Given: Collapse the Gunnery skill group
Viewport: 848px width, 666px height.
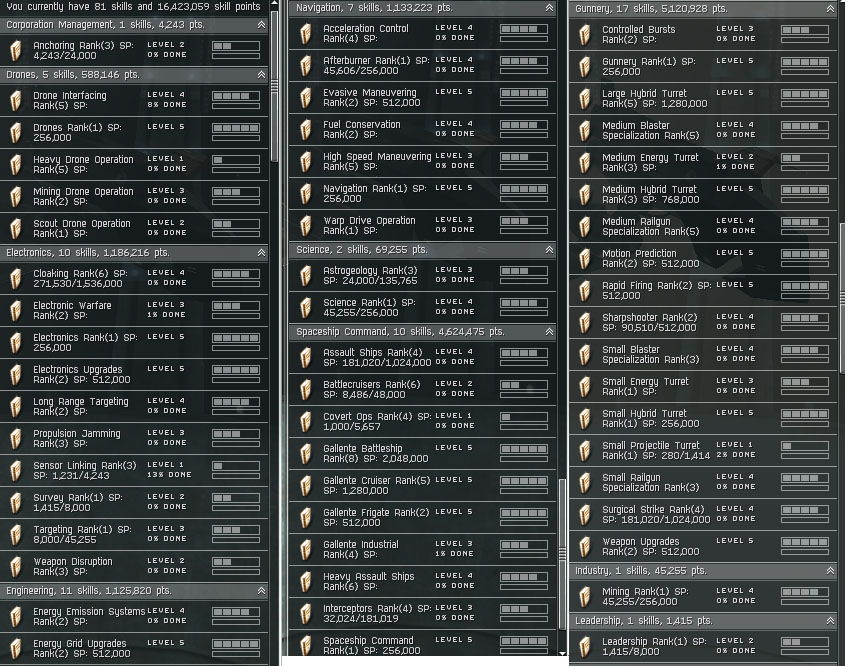Looking at the screenshot, I should [x=830, y=9].
